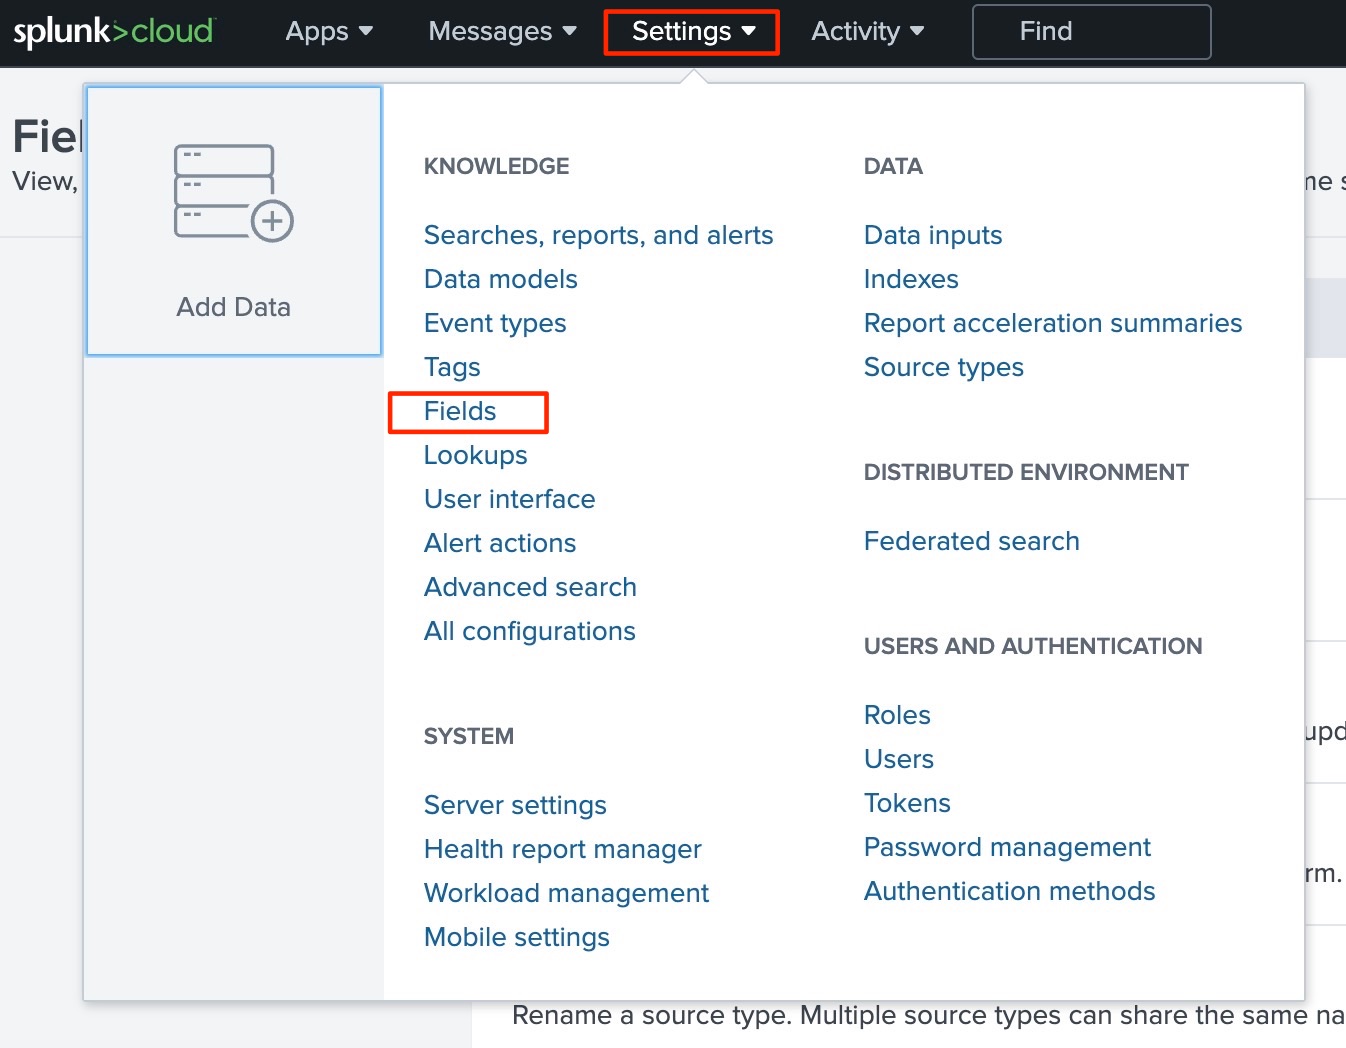Open Event types settings

pos(494,323)
